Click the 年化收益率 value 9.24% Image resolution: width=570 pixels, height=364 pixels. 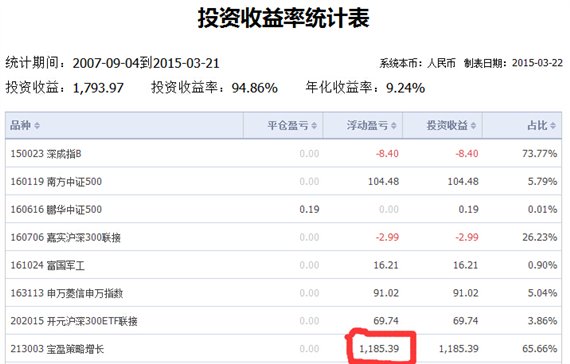(x=405, y=88)
